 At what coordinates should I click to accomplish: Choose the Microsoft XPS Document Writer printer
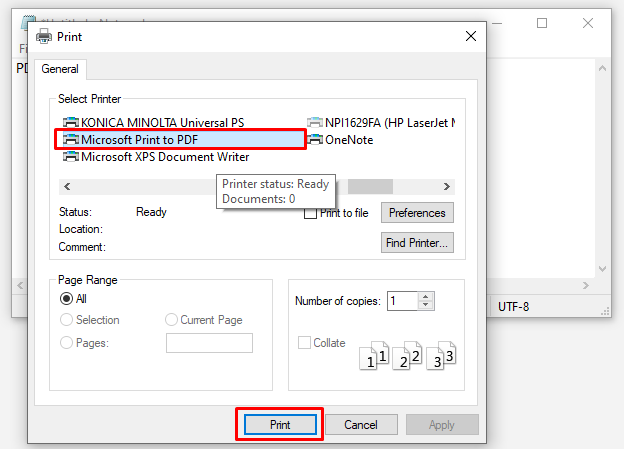(156, 157)
